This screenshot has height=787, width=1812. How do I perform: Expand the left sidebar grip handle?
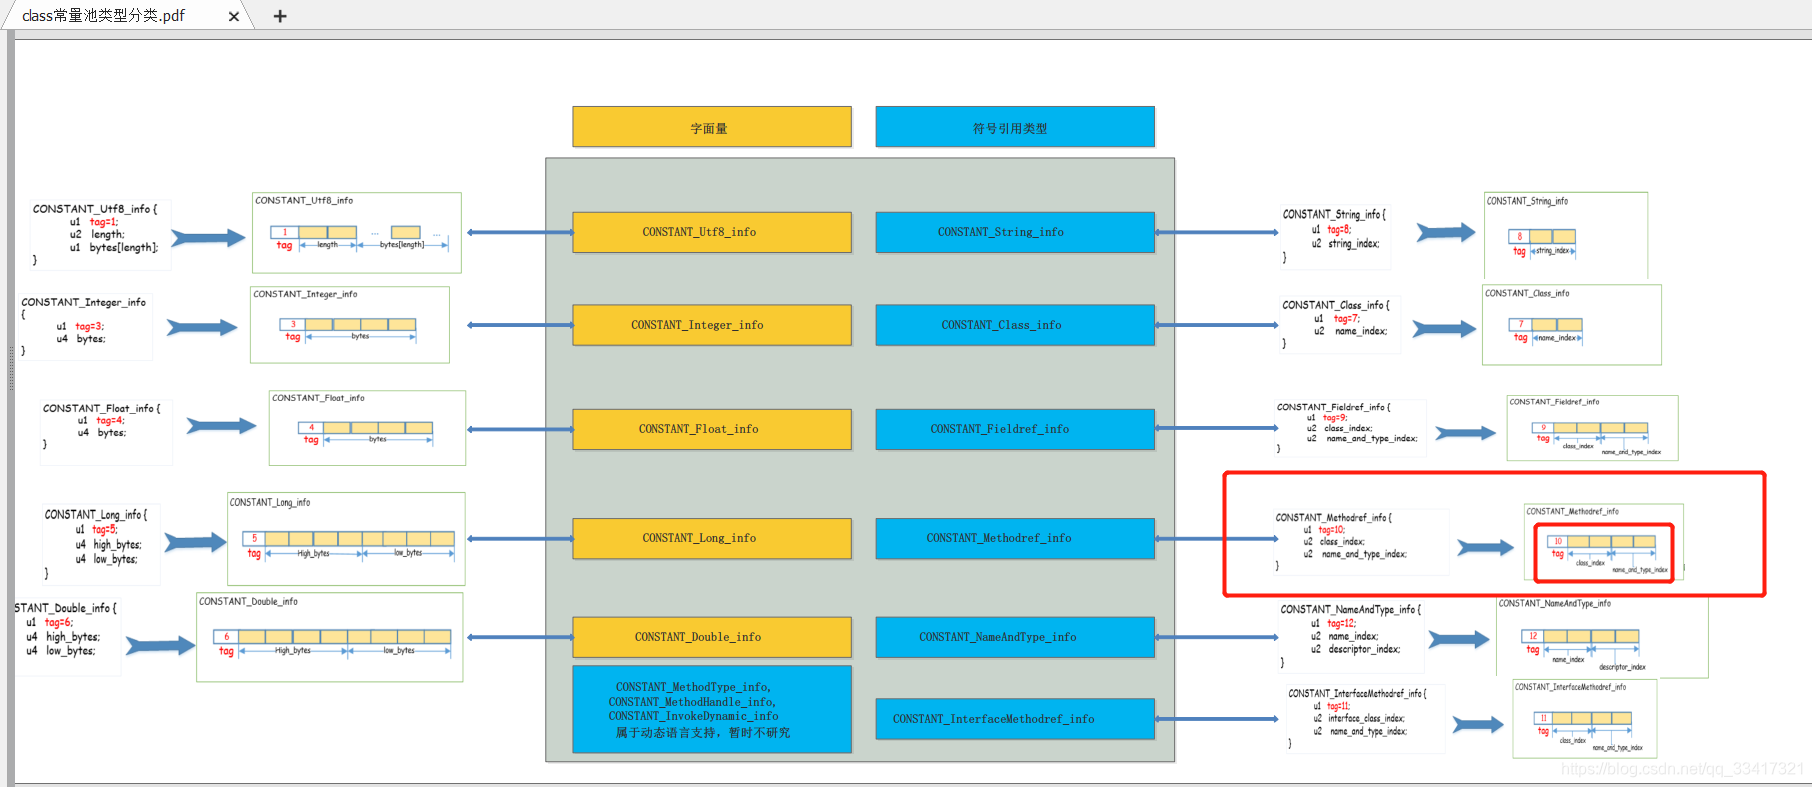click(11, 367)
